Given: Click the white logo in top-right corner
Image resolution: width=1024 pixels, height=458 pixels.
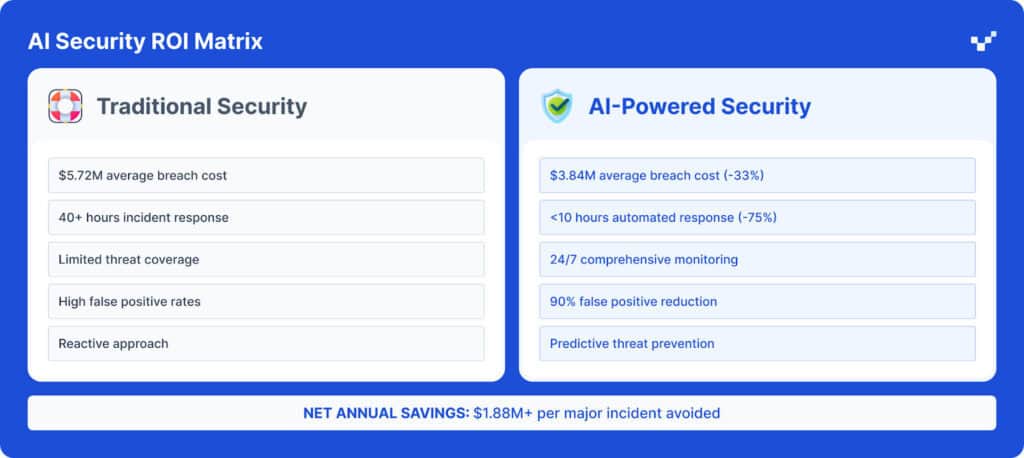Looking at the screenshot, I should (x=983, y=41).
